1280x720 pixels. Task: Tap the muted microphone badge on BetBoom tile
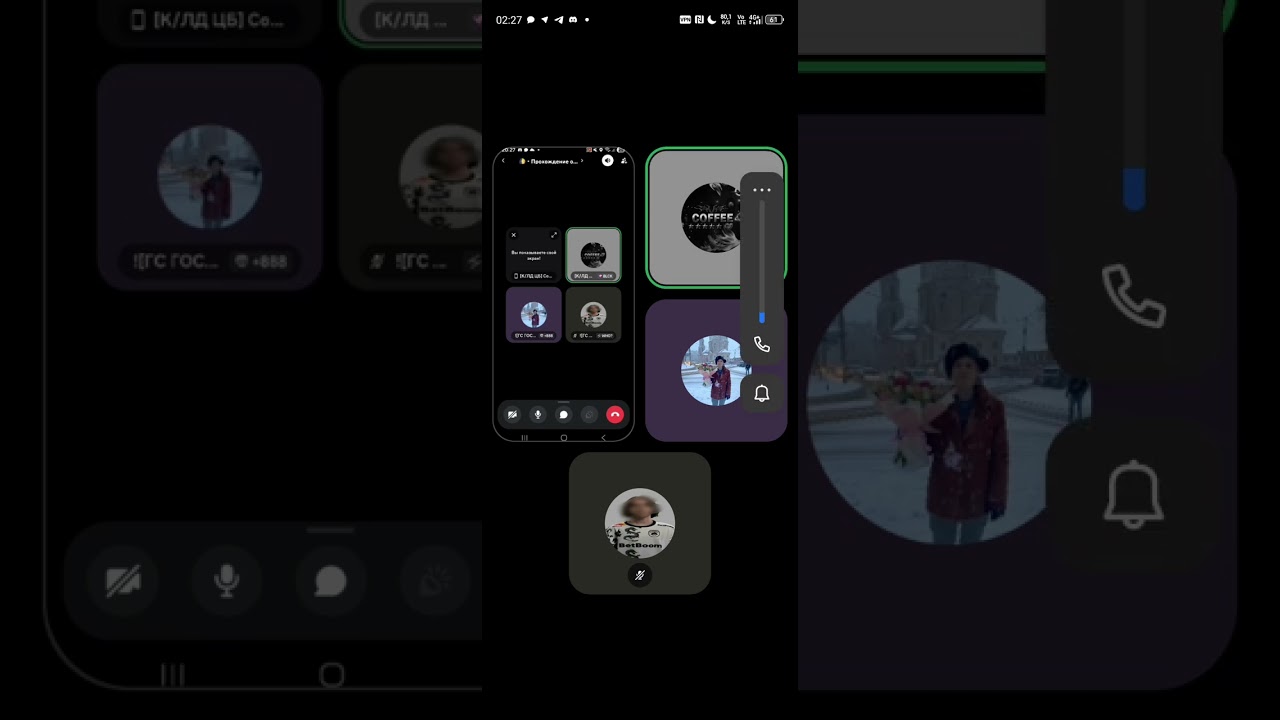(640, 575)
